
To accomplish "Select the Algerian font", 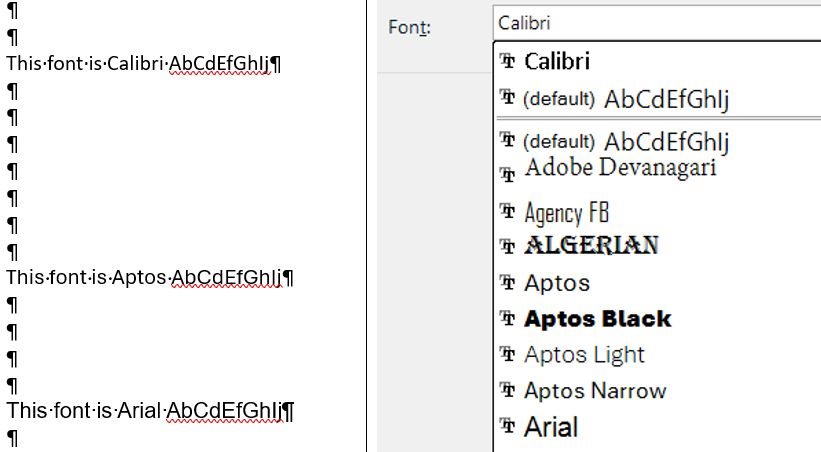I will (591, 245).
